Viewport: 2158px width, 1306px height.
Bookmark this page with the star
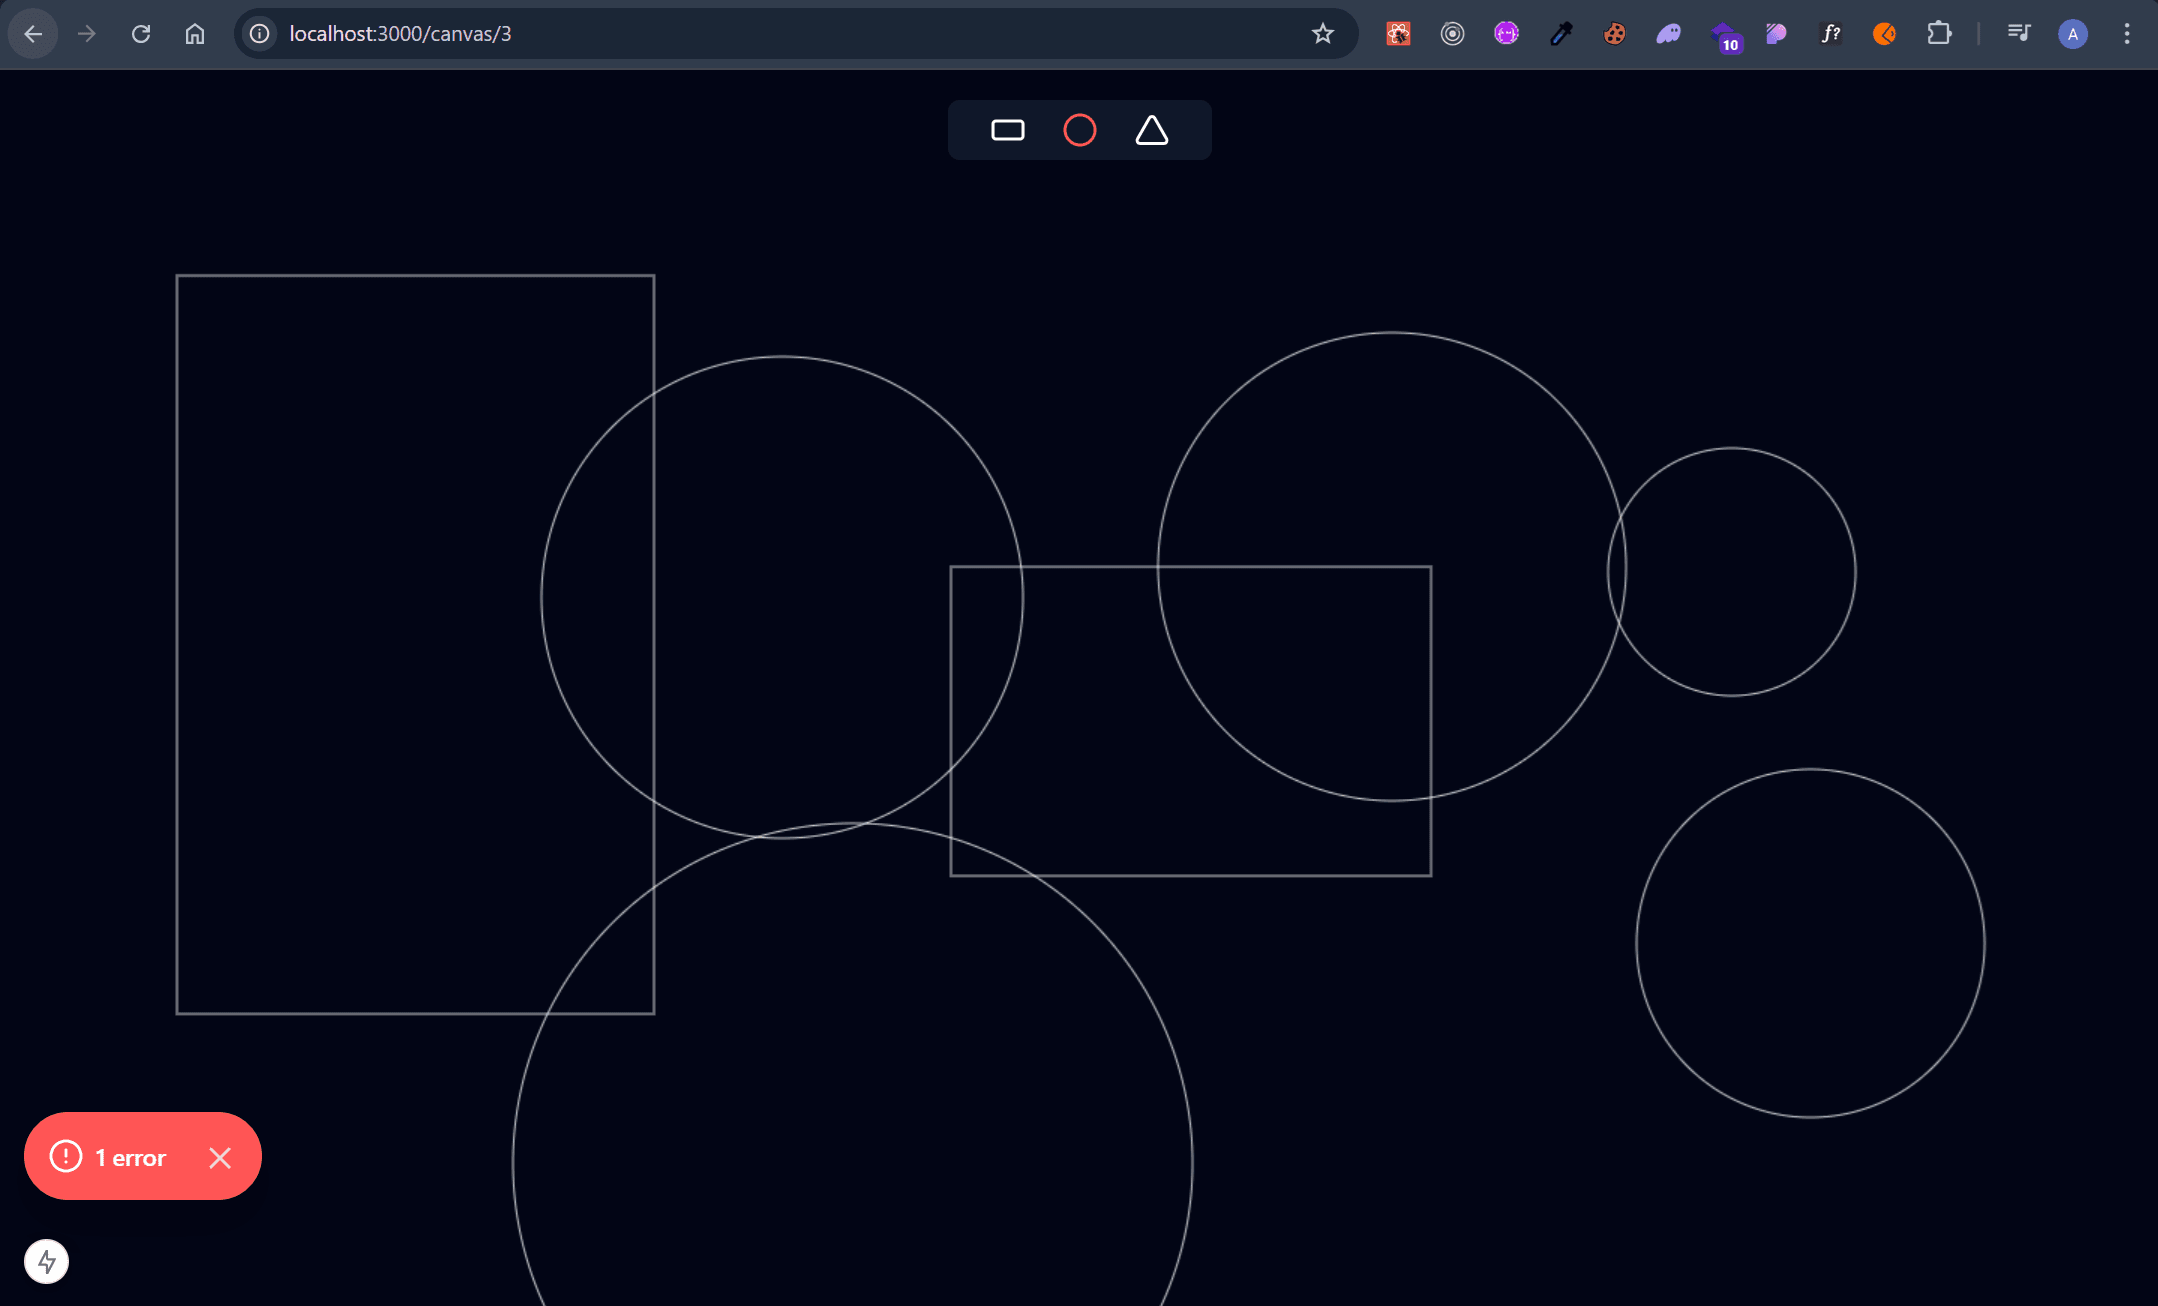tap(1322, 34)
